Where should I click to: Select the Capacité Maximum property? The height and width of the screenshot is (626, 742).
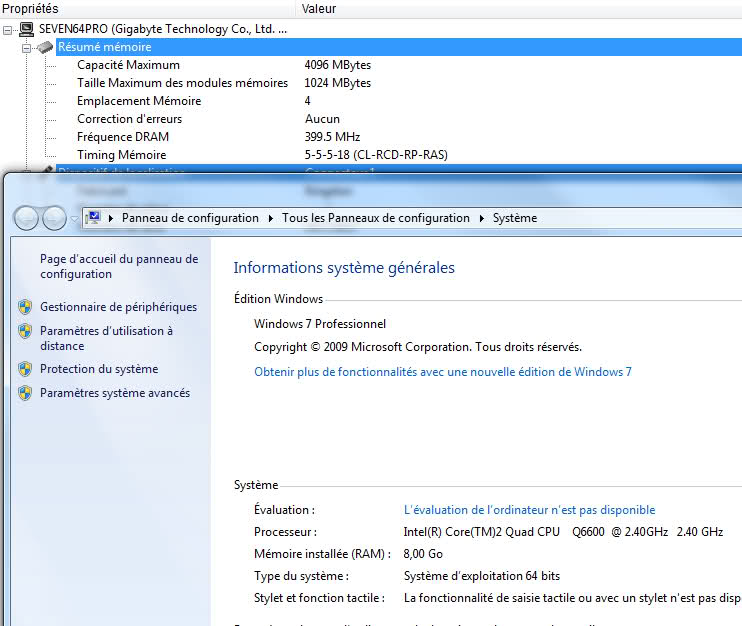[x=128, y=65]
